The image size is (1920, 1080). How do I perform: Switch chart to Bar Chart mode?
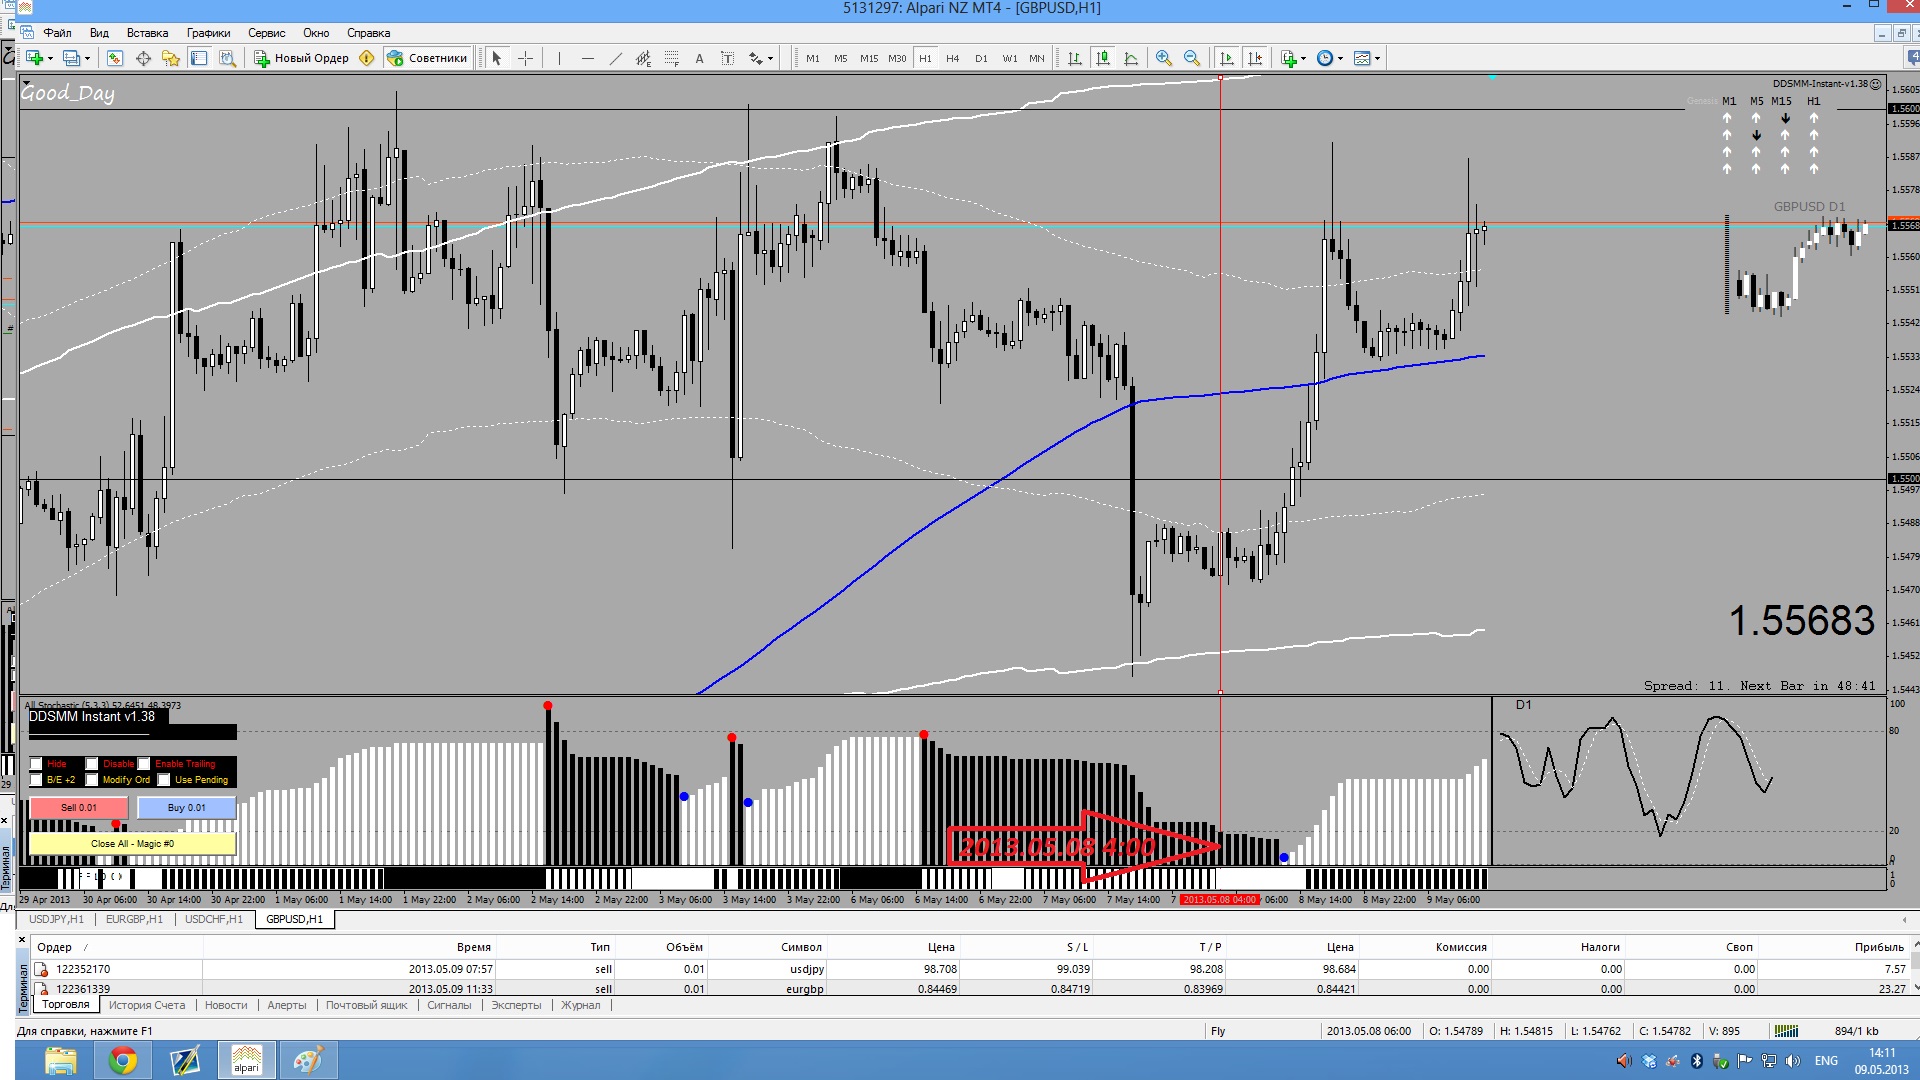tap(1075, 58)
